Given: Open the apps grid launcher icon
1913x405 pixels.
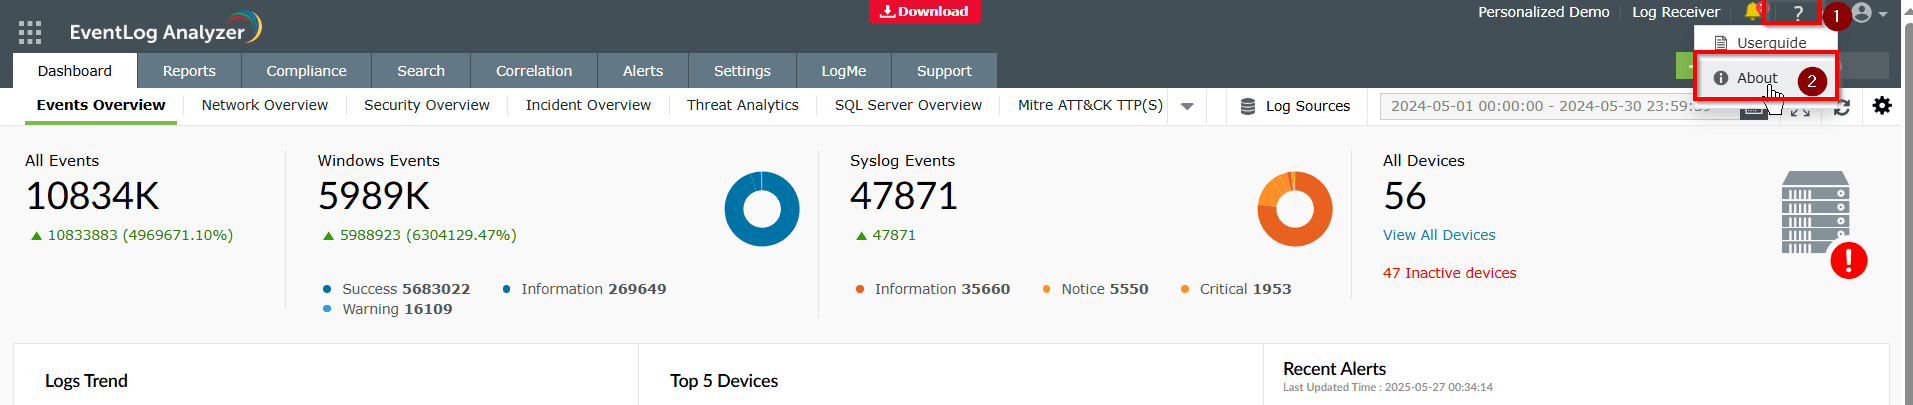Looking at the screenshot, I should tap(30, 32).
